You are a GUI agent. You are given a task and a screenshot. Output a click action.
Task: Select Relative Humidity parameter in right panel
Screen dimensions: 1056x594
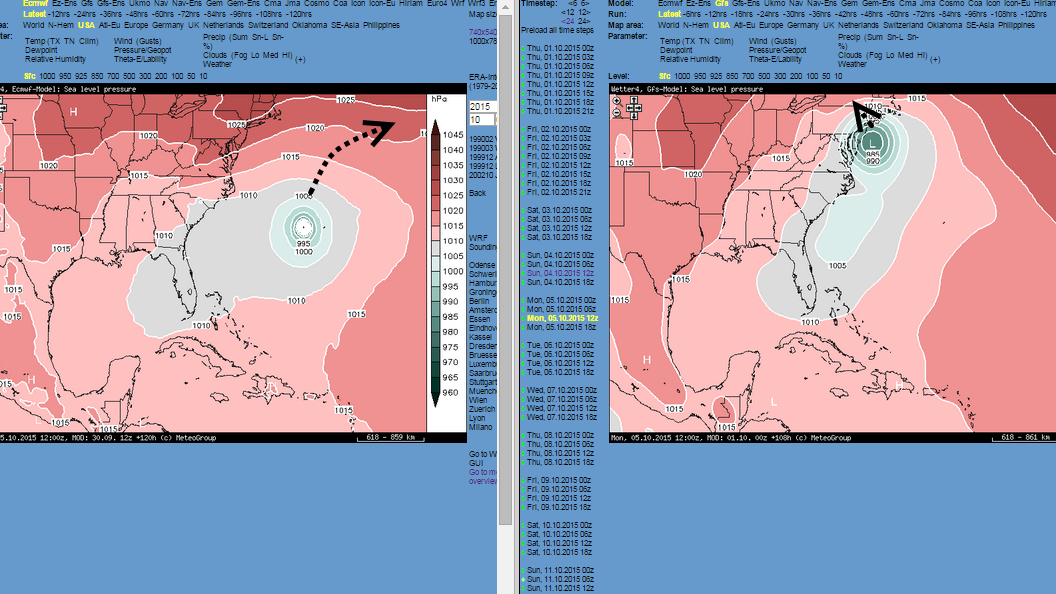690,59
